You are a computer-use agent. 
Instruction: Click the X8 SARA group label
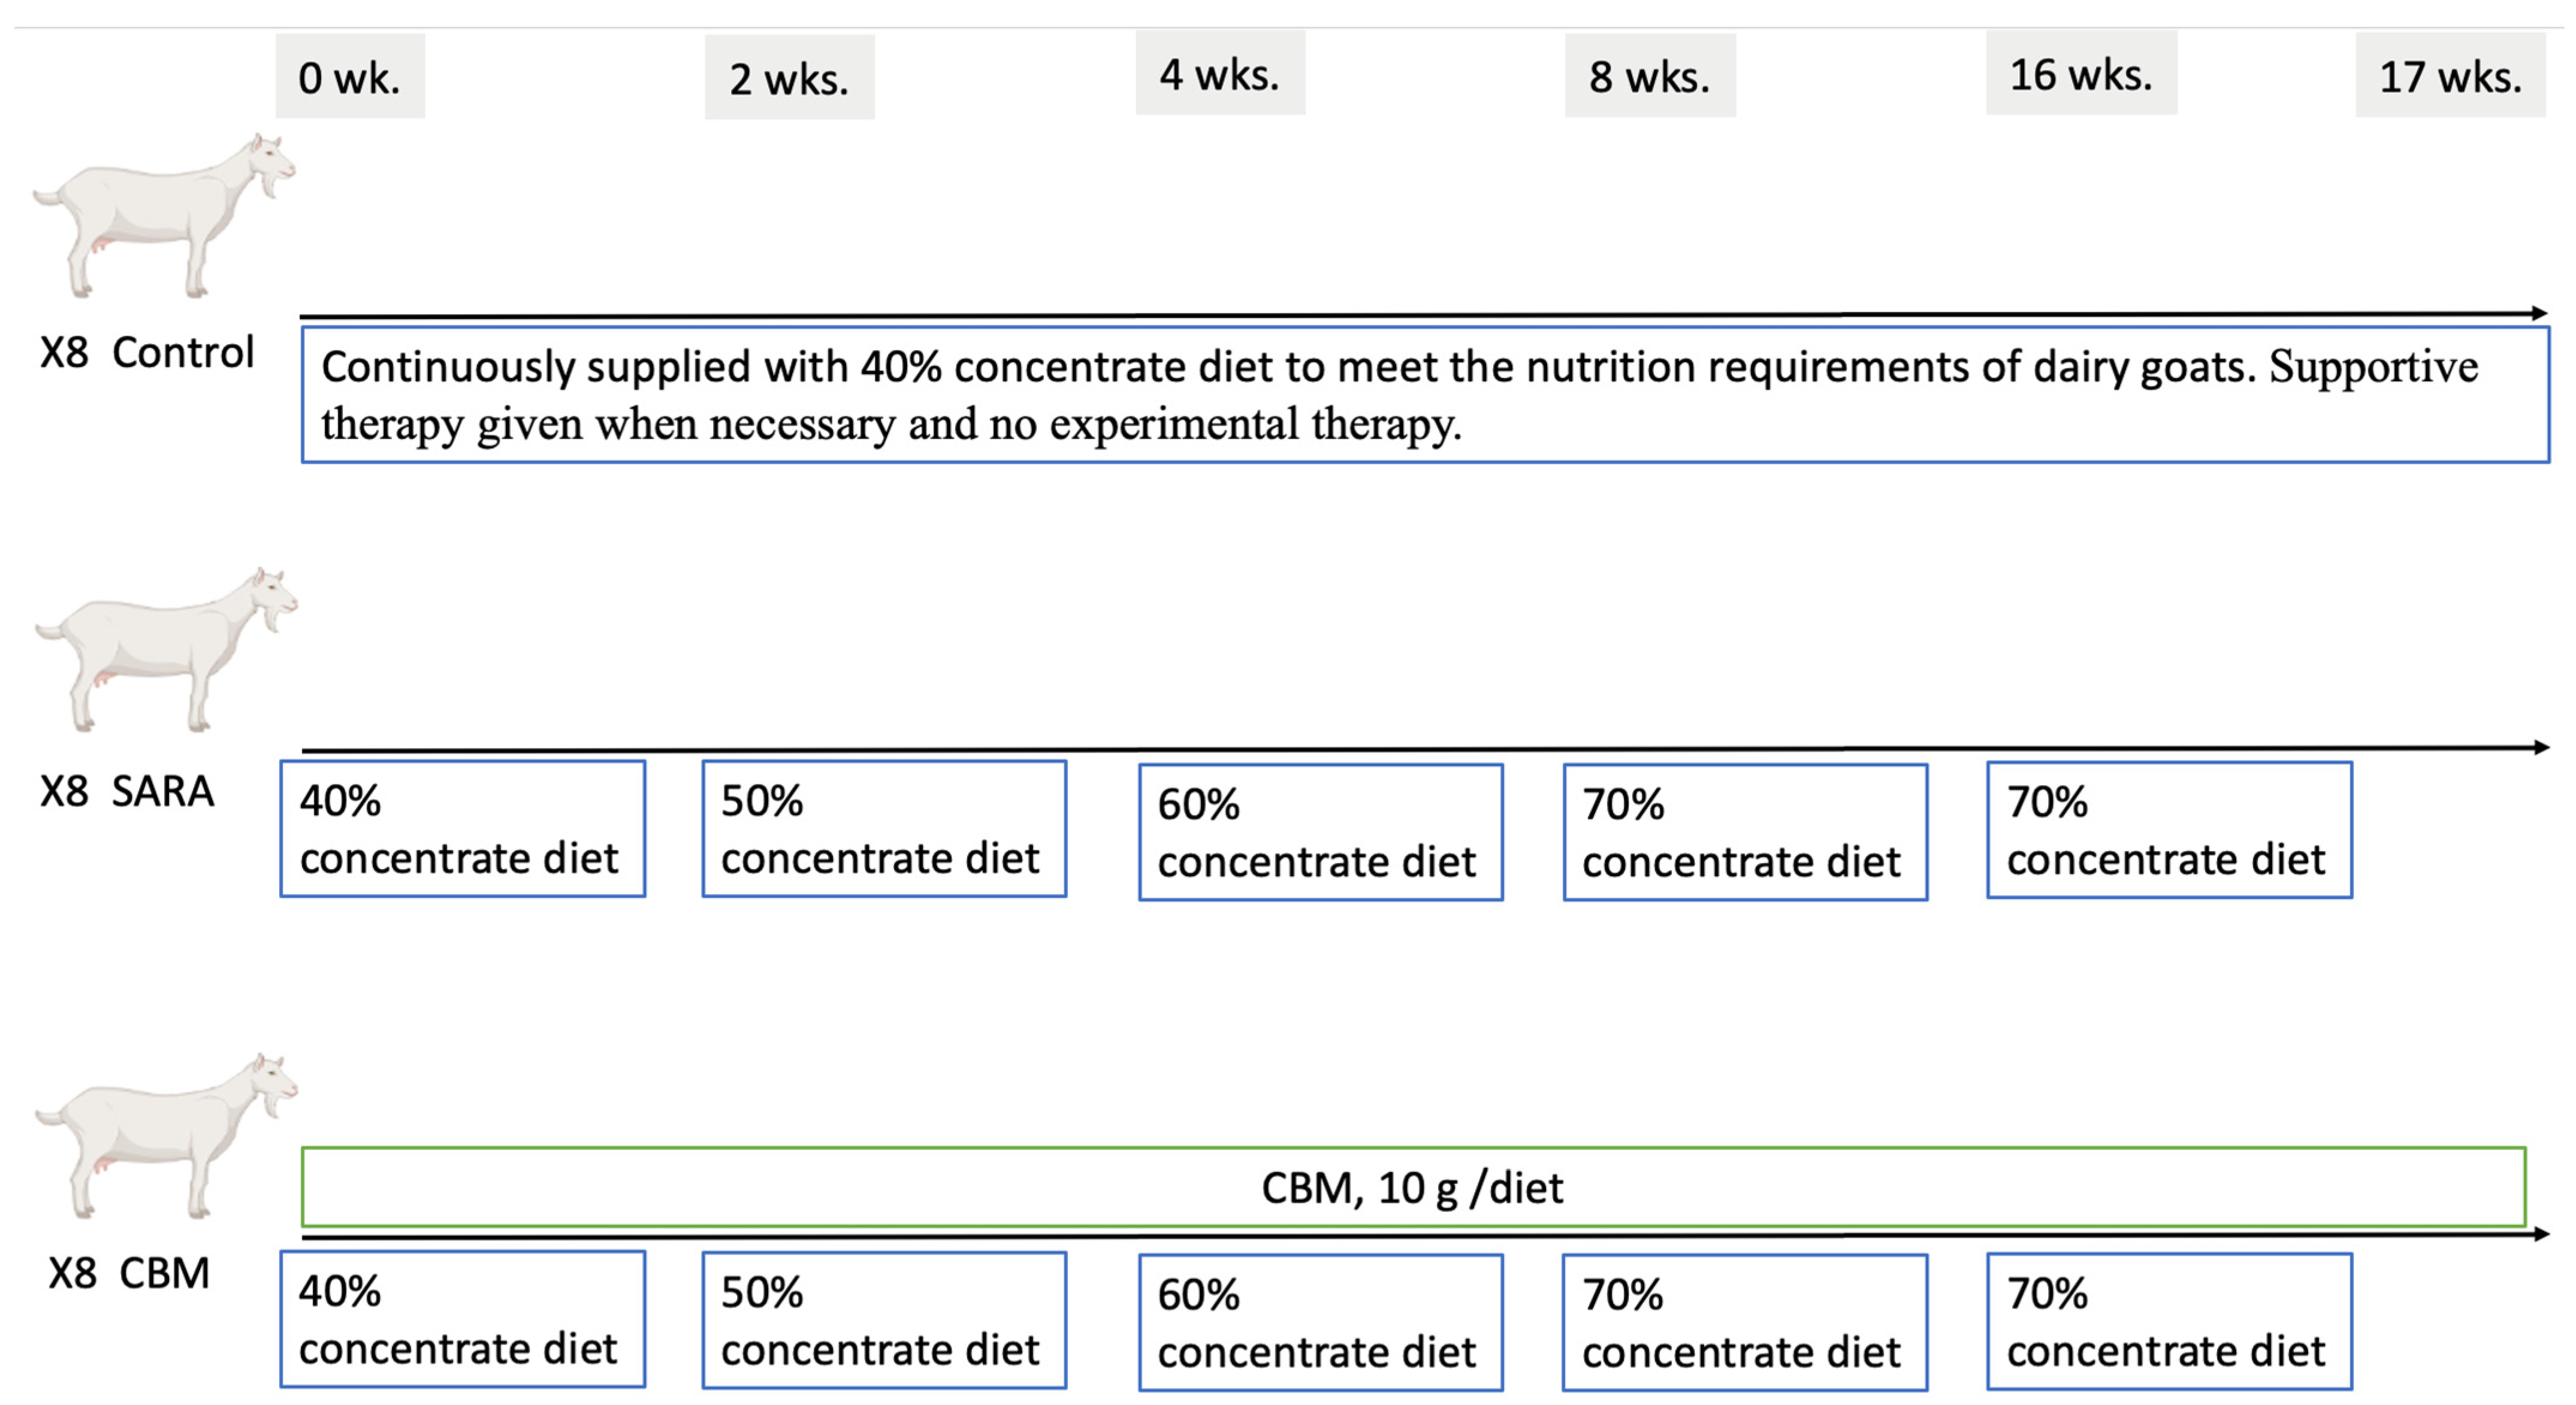[127, 791]
